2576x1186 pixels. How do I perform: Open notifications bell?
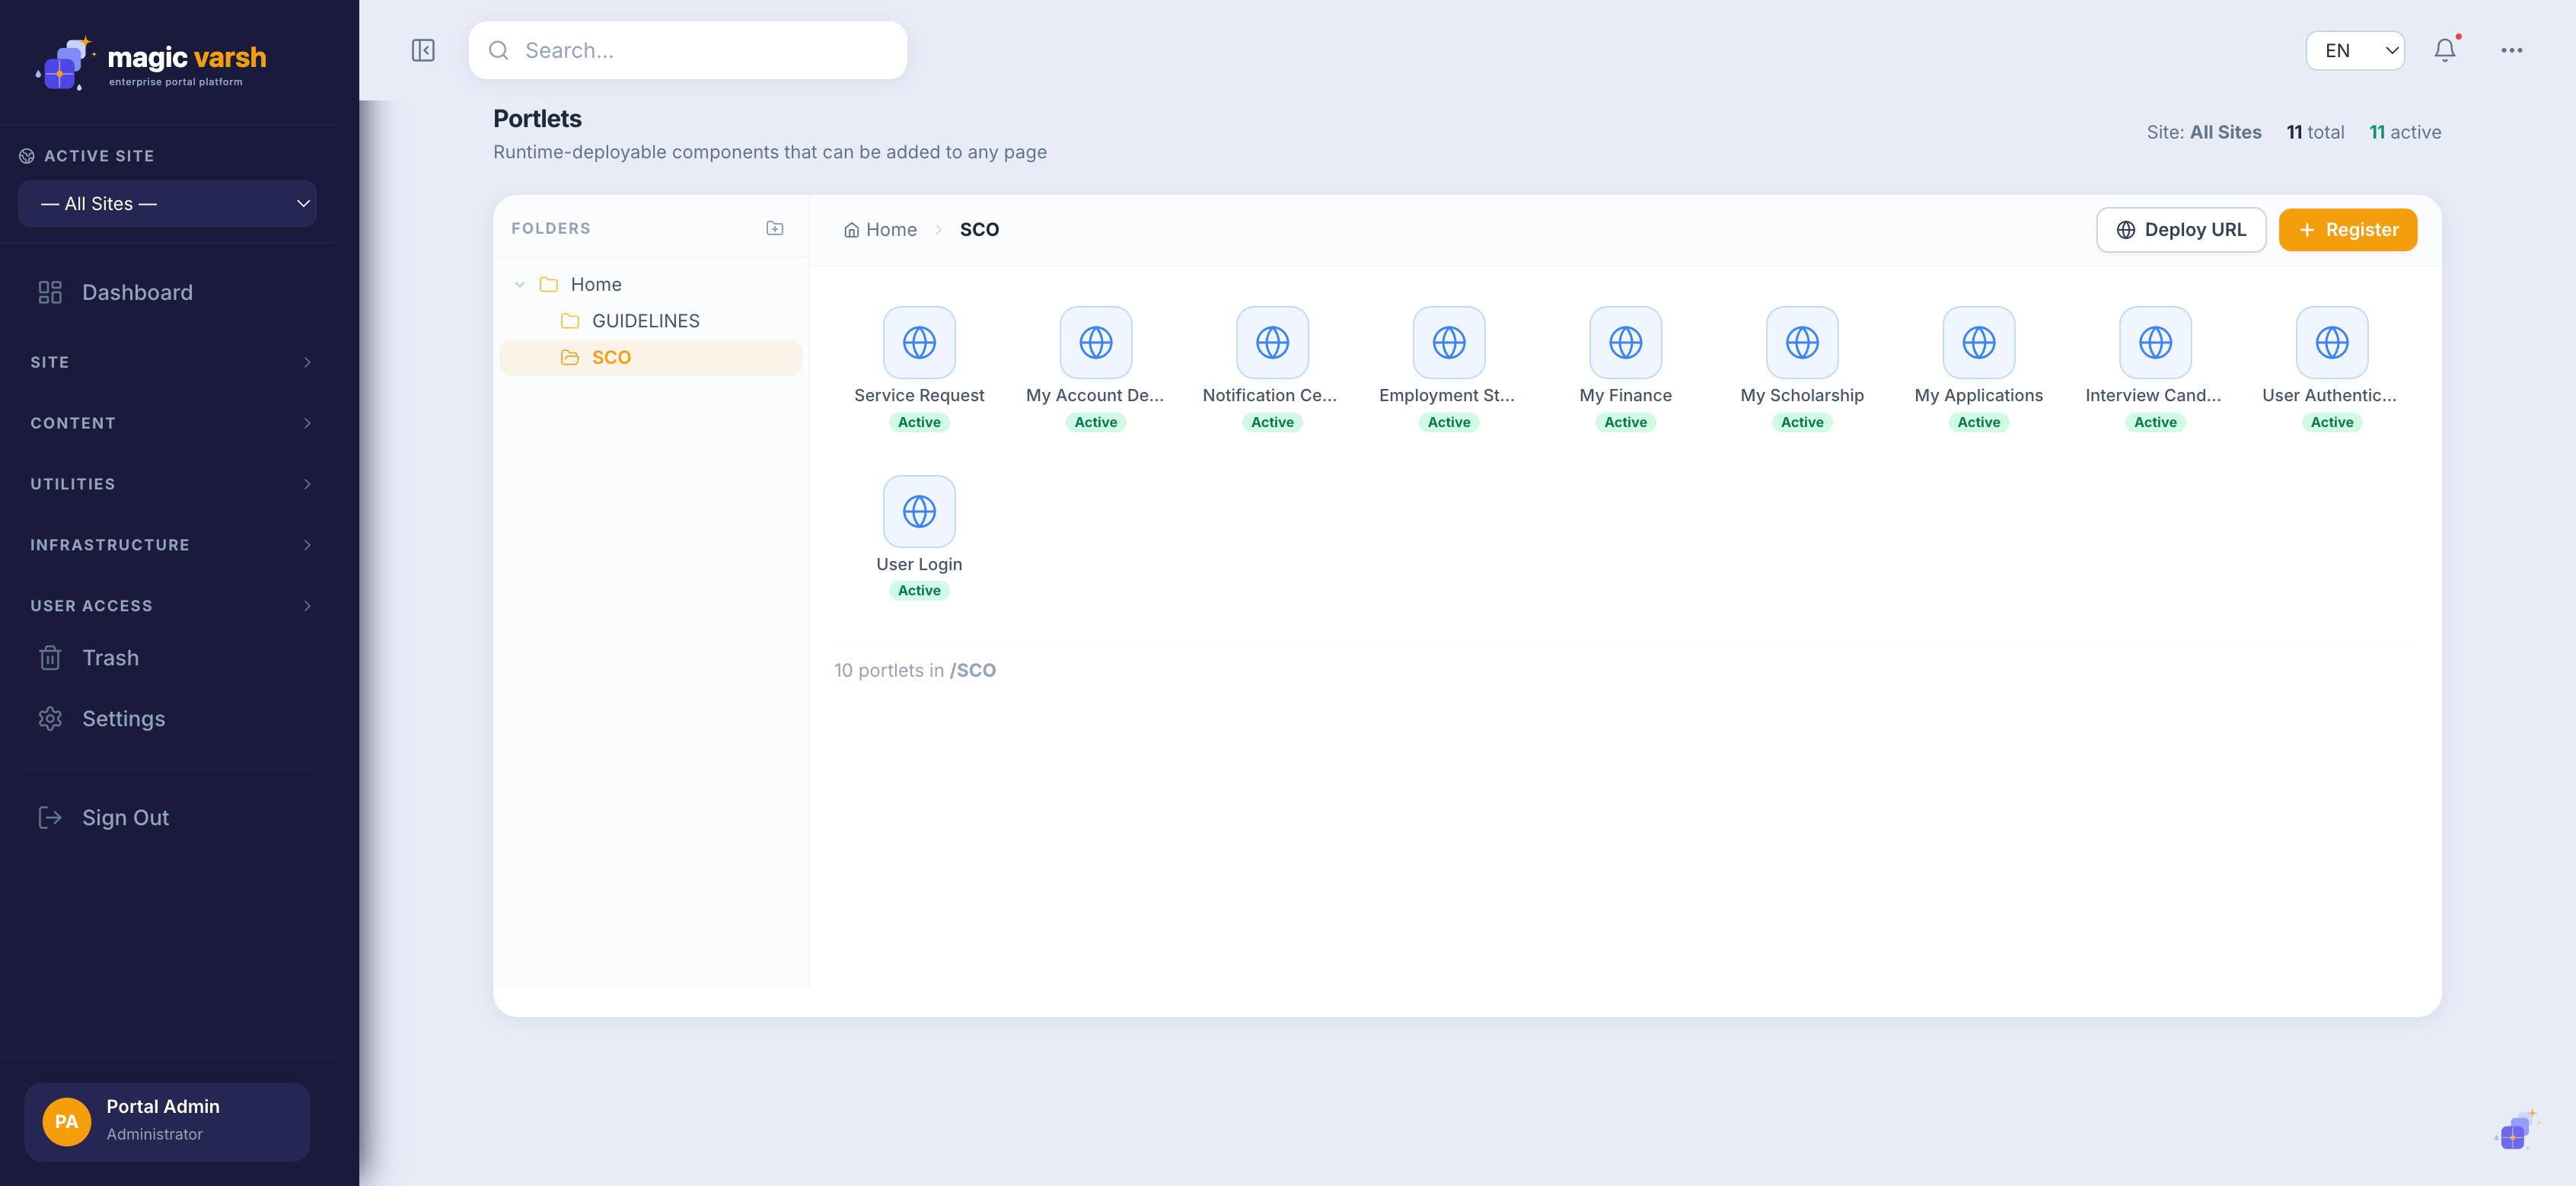pyautogui.click(x=2445, y=50)
